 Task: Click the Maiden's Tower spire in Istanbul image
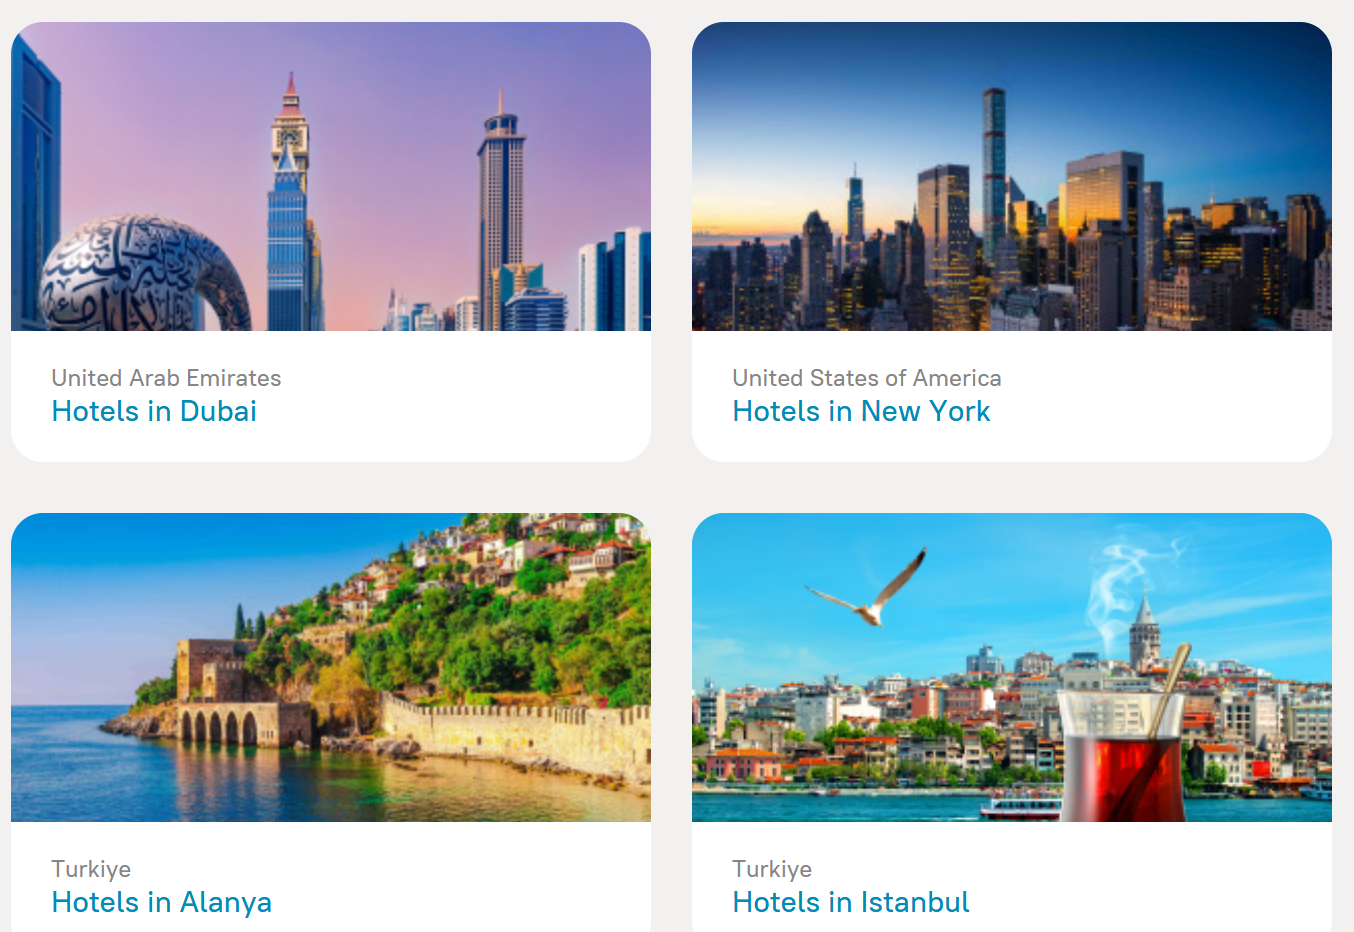(x=1144, y=630)
